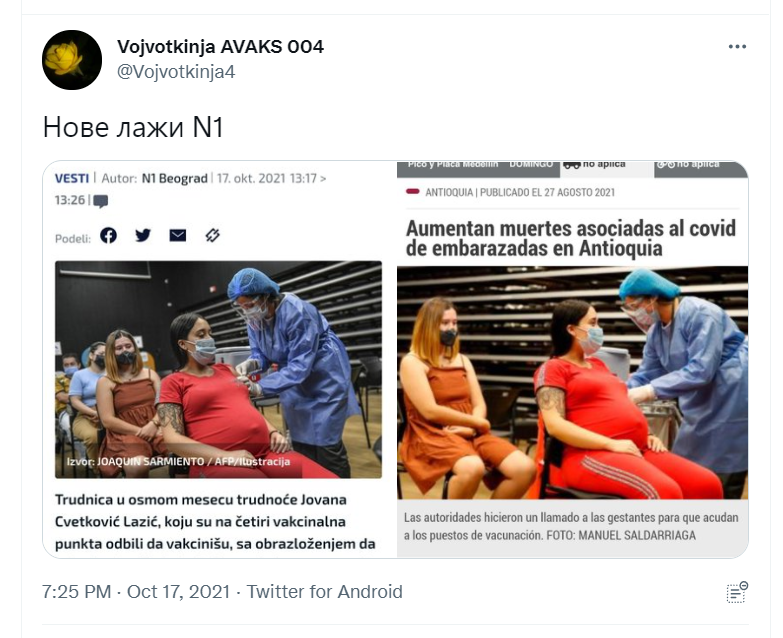
Task: Click the 7:25 PM · Oct 17, 2021 timestamp
Action: tap(136, 592)
